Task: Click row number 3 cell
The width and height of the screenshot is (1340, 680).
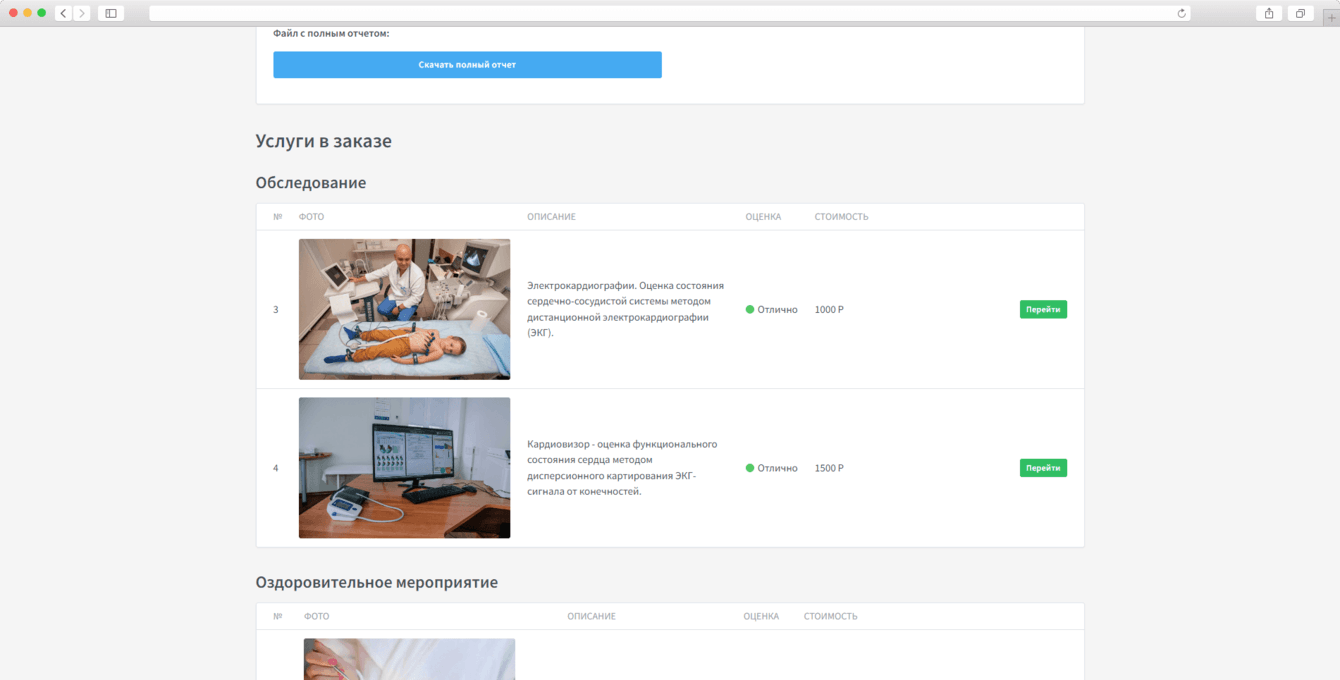Action: pyautogui.click(x=276, y=310)
